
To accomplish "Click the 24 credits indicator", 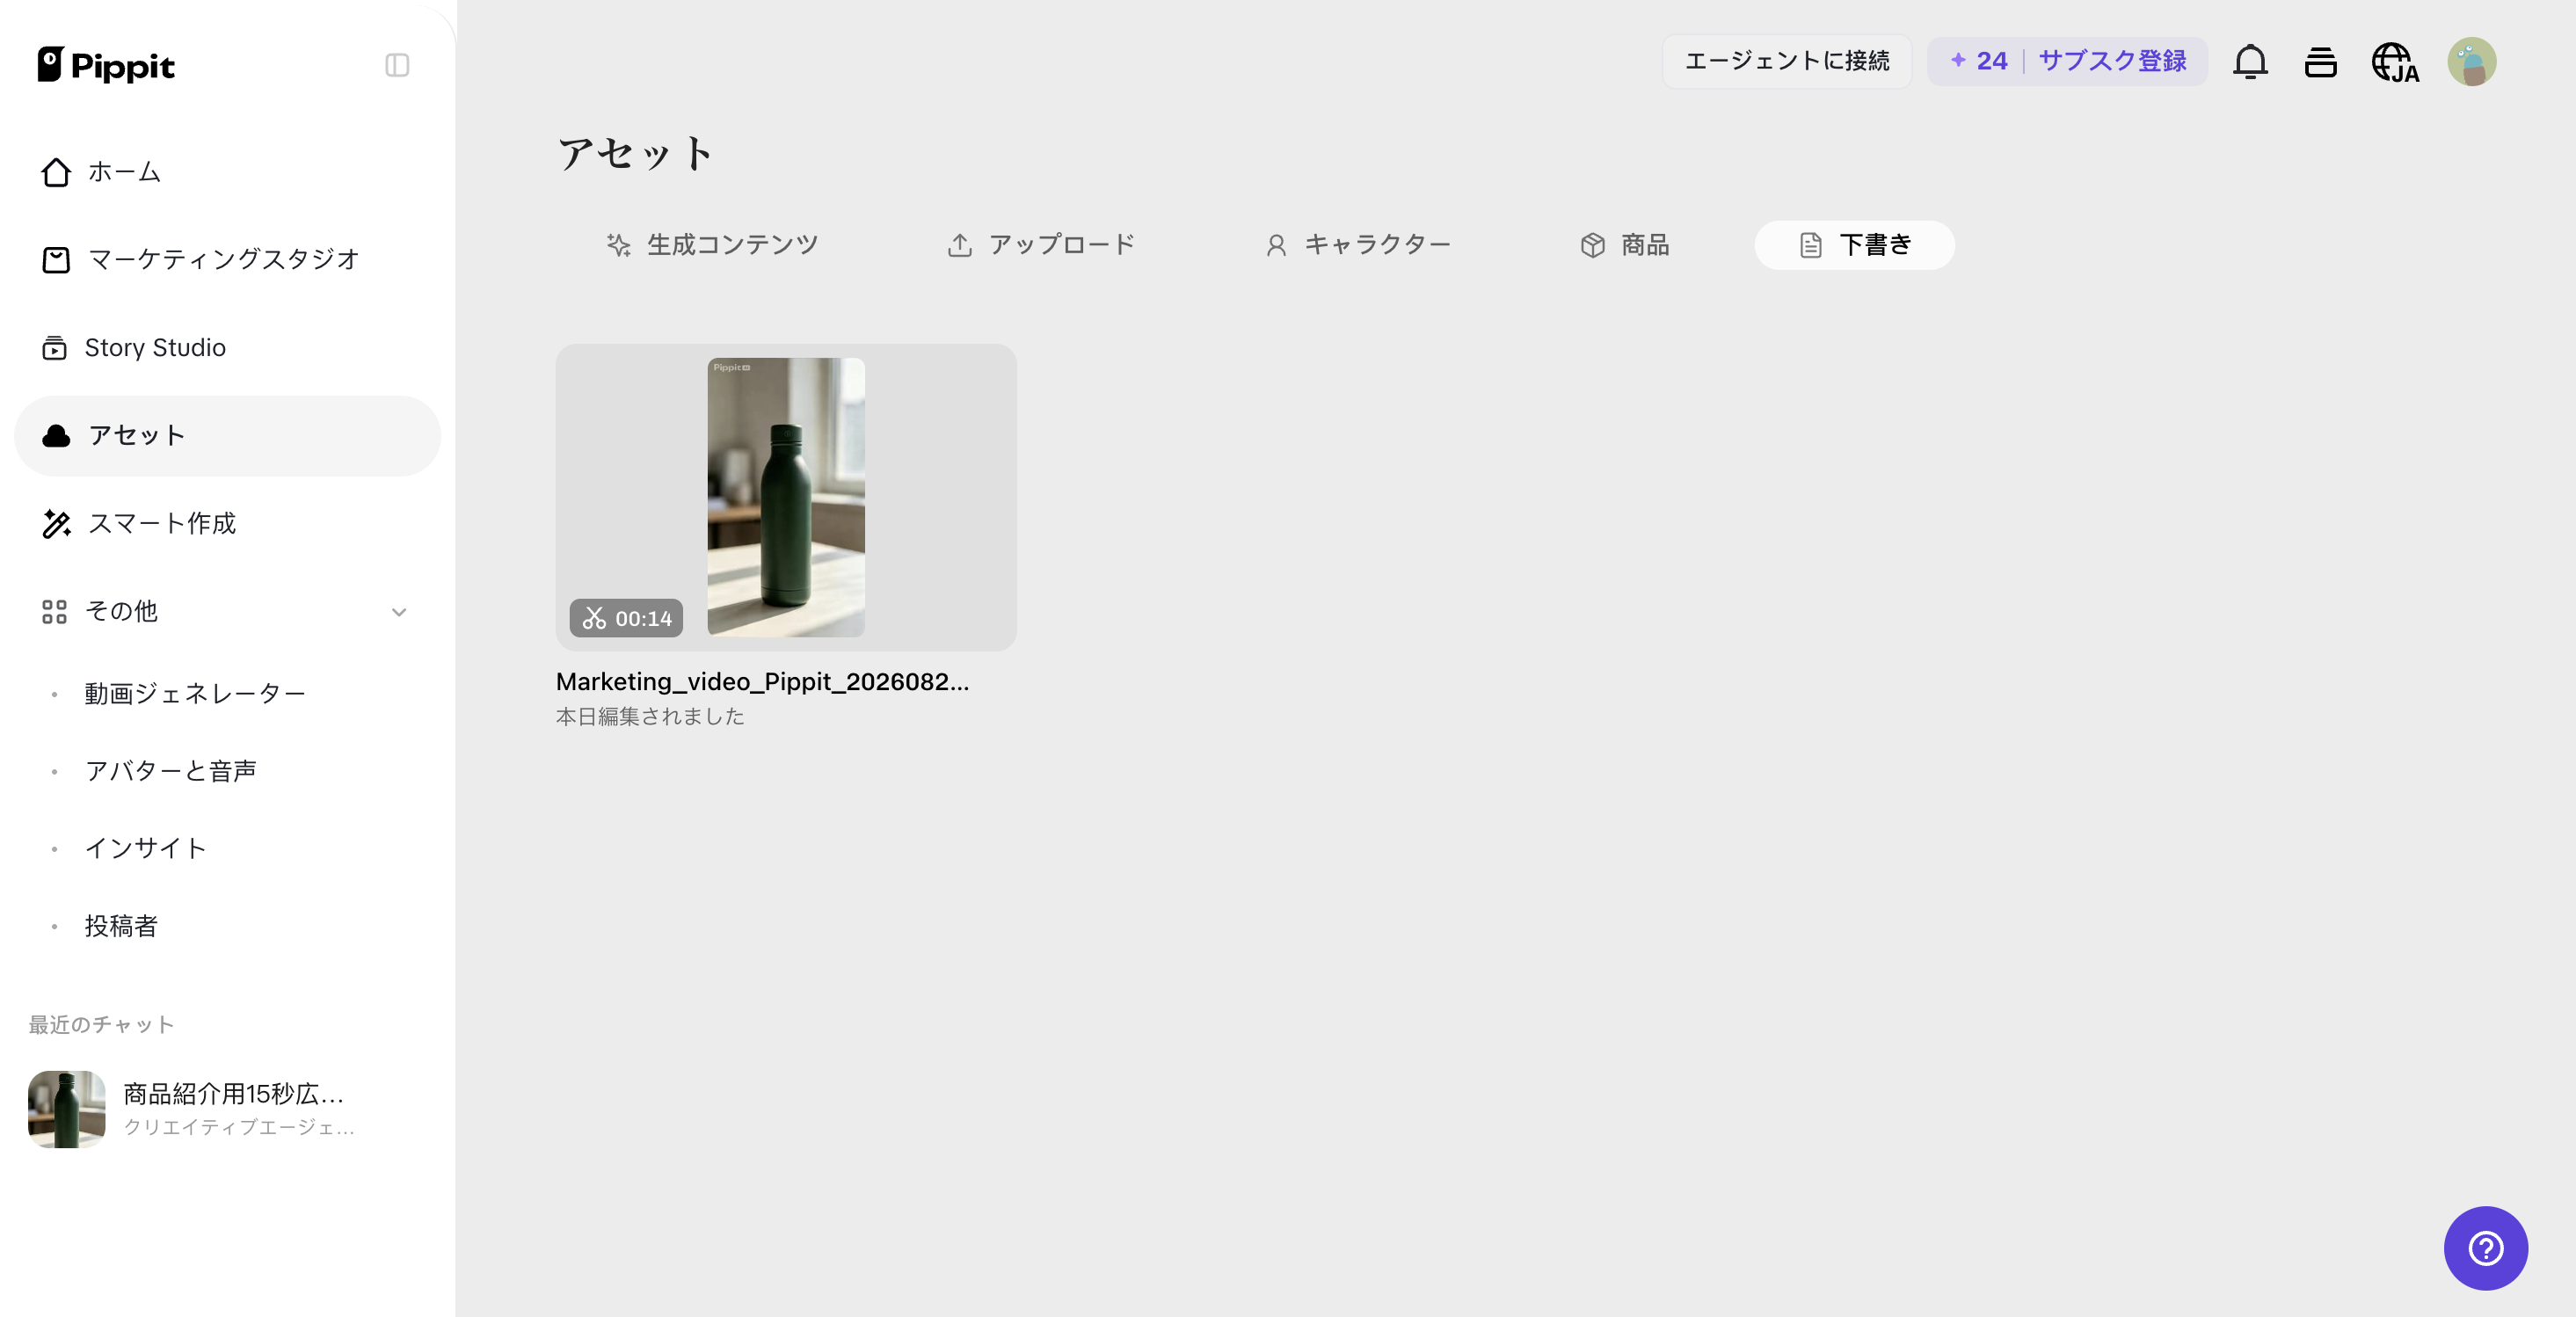I will click(x=1979, y=61).
